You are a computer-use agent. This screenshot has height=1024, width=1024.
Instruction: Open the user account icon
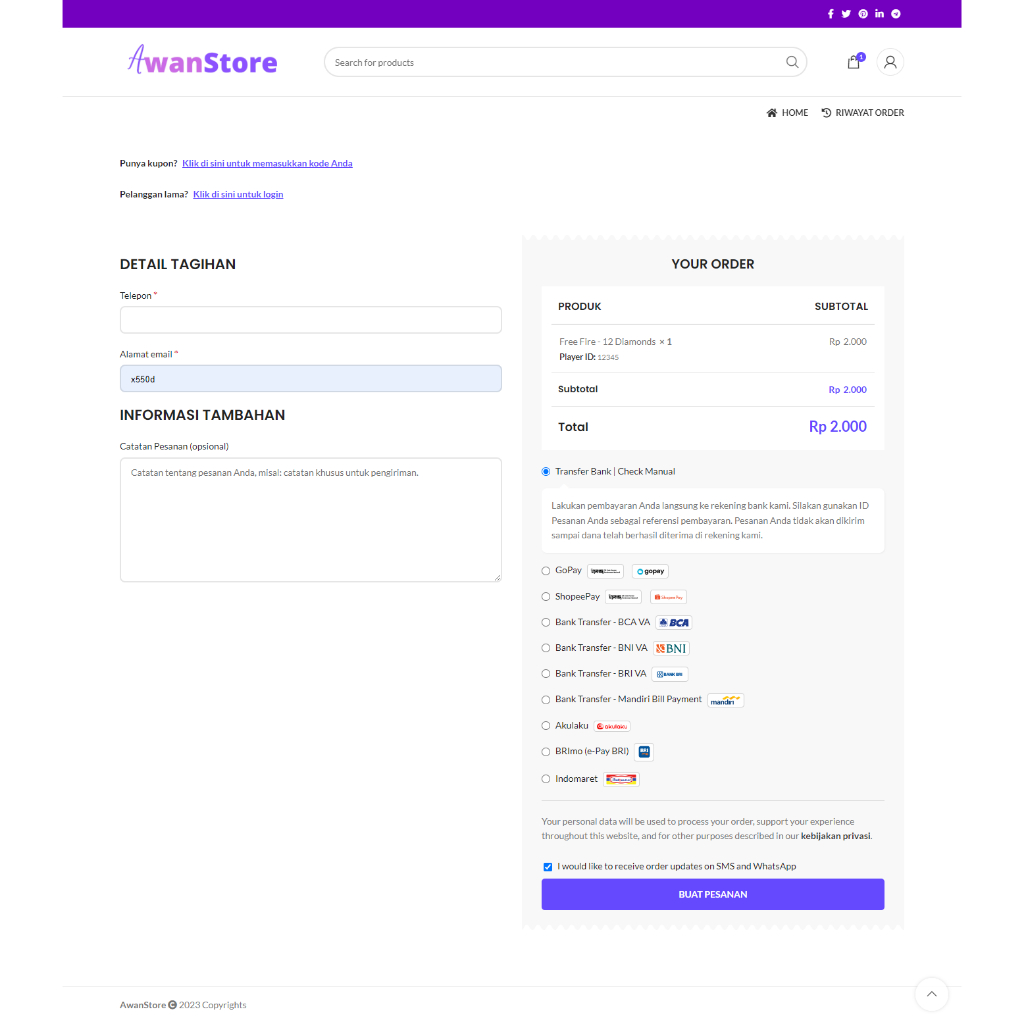(x=889, y=62)
